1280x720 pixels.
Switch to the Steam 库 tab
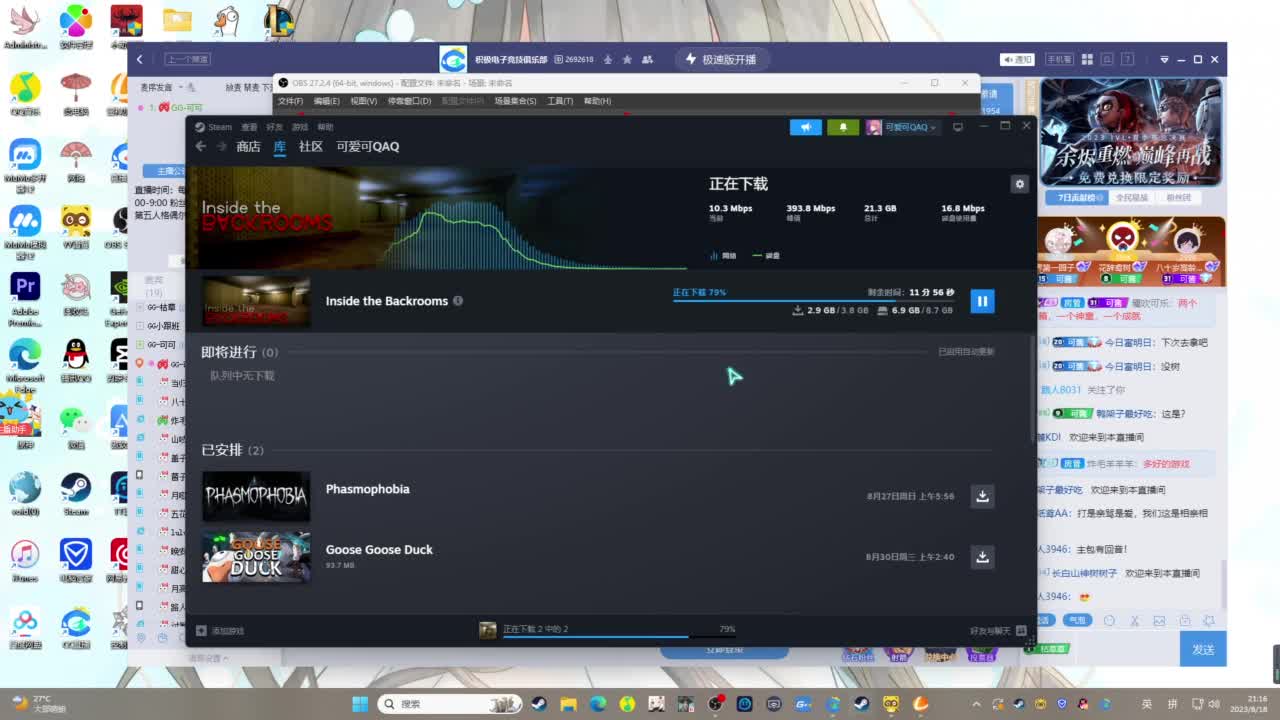point(279,146)
